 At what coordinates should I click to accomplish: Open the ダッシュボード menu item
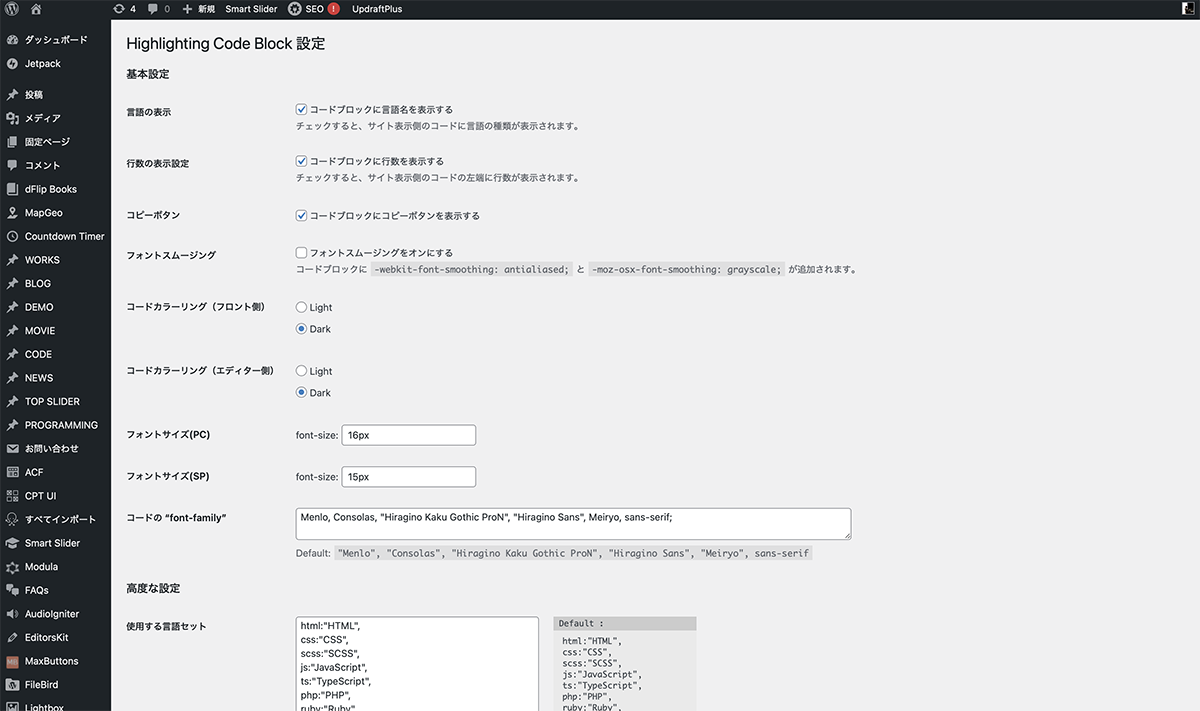coord(55,40)
